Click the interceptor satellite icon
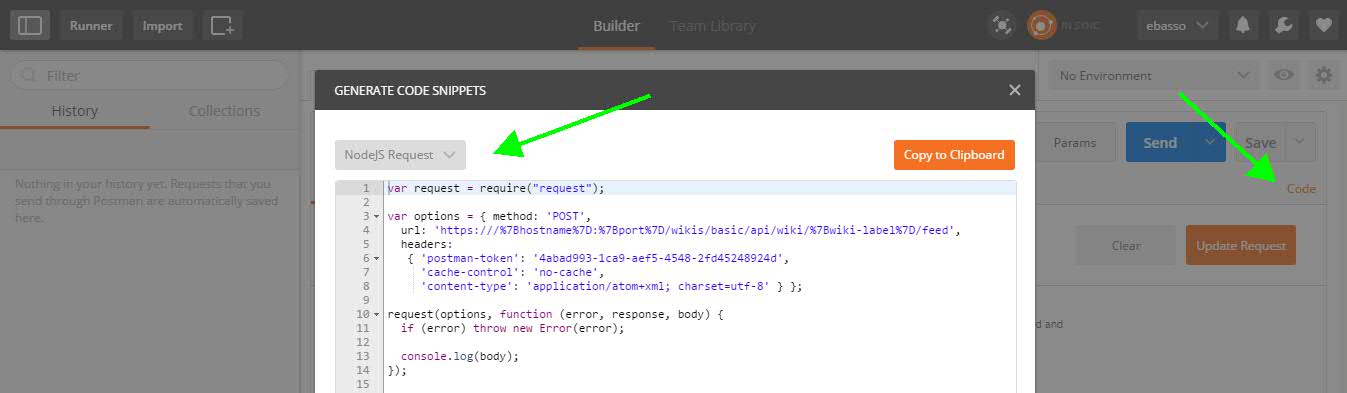This screenshot has height=393, width=1347. pos(1001,25)
